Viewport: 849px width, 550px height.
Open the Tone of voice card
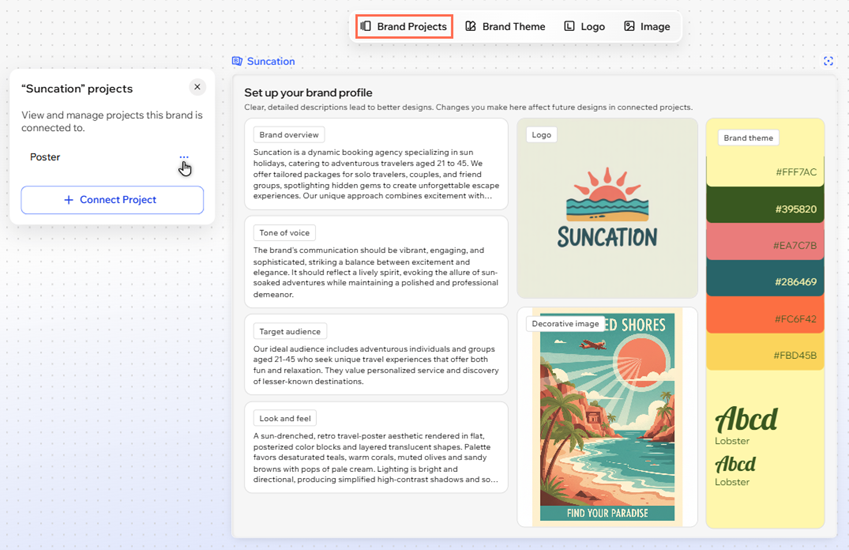point(376,262)
